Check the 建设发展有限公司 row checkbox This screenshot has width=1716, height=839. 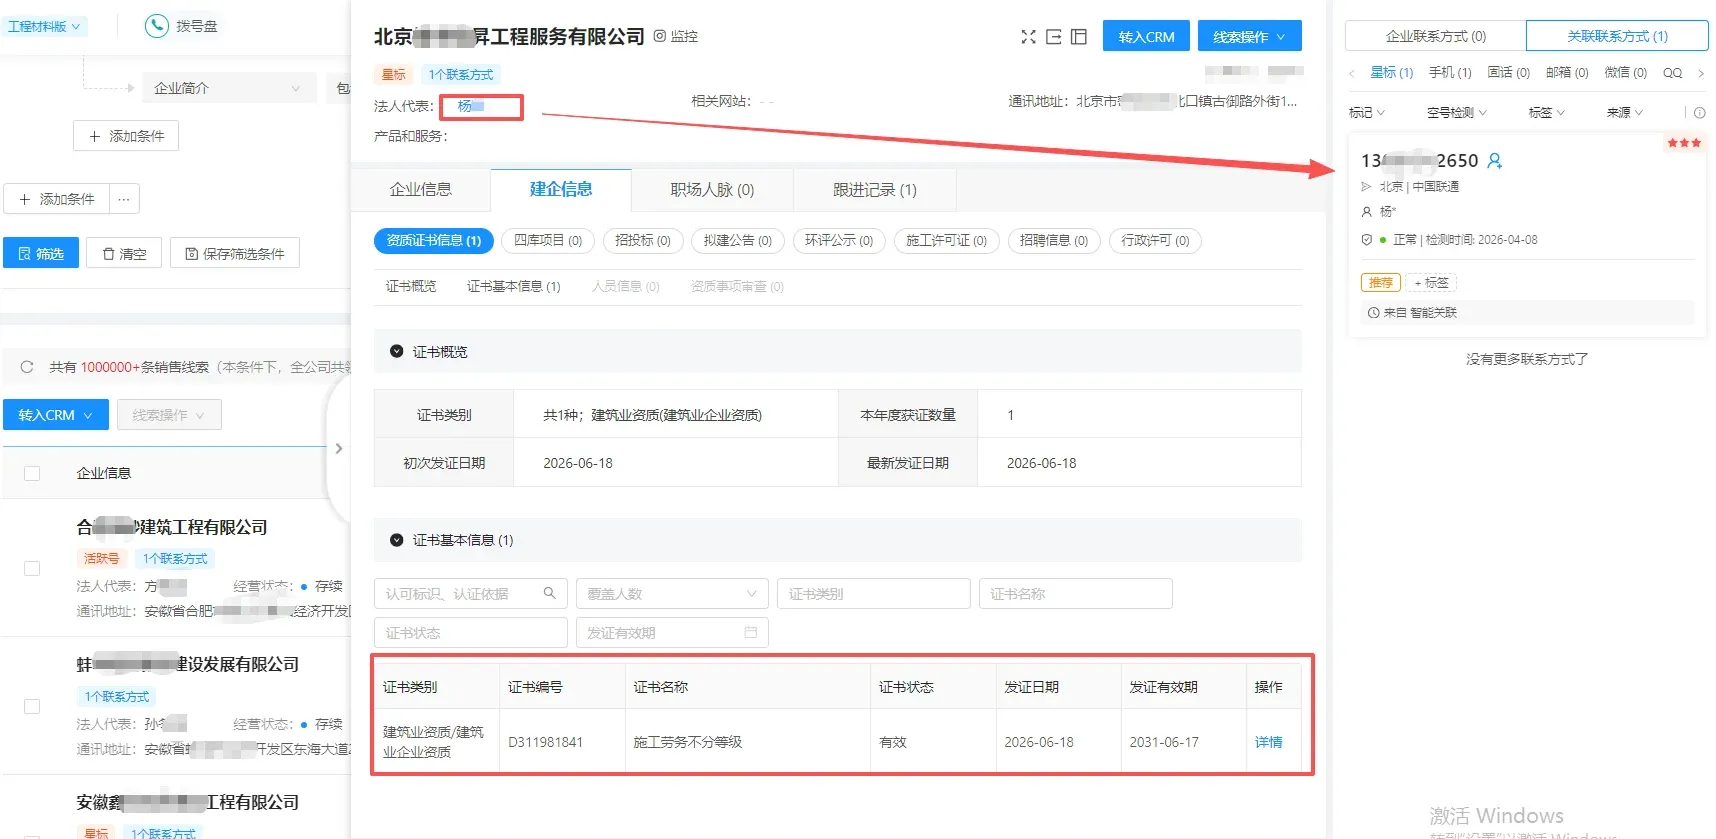click(x=32, y=706)
